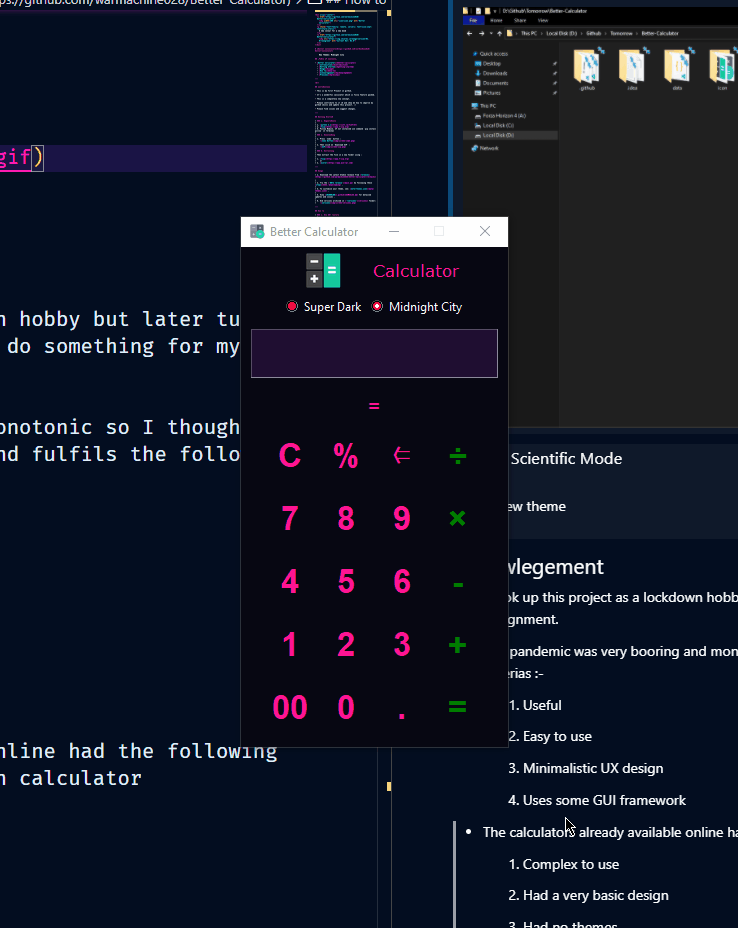Open the Share tab in File Explorer

coord(520,20)
